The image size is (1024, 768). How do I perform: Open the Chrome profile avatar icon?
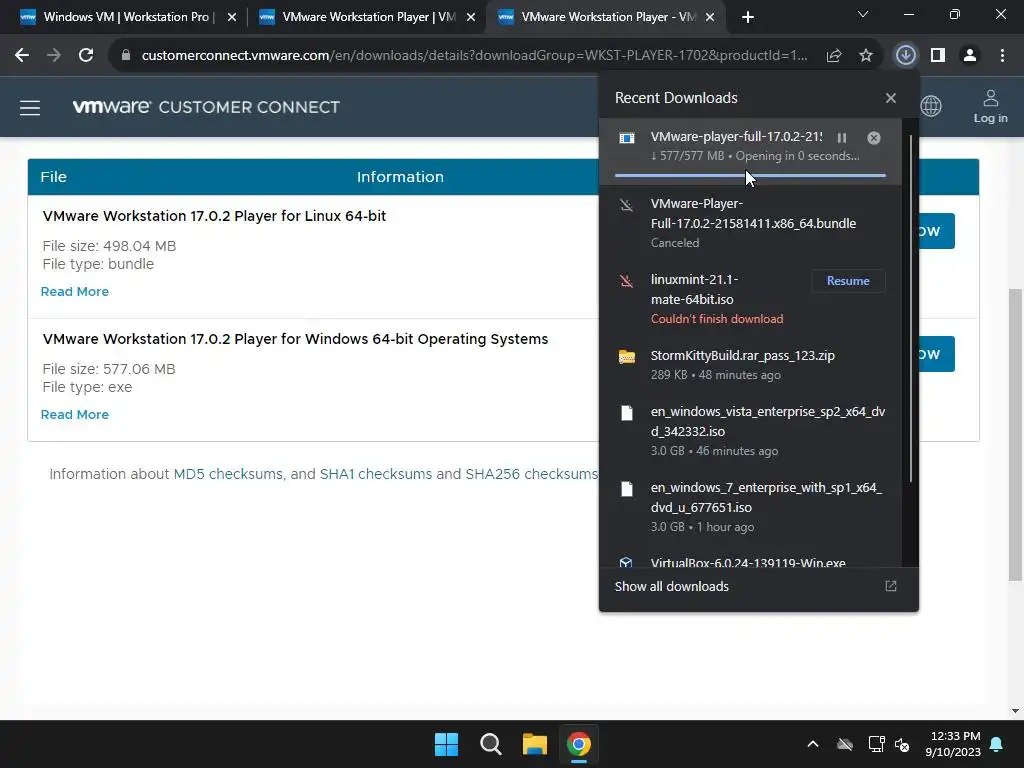pyautogui.click(x=970, y=56)
